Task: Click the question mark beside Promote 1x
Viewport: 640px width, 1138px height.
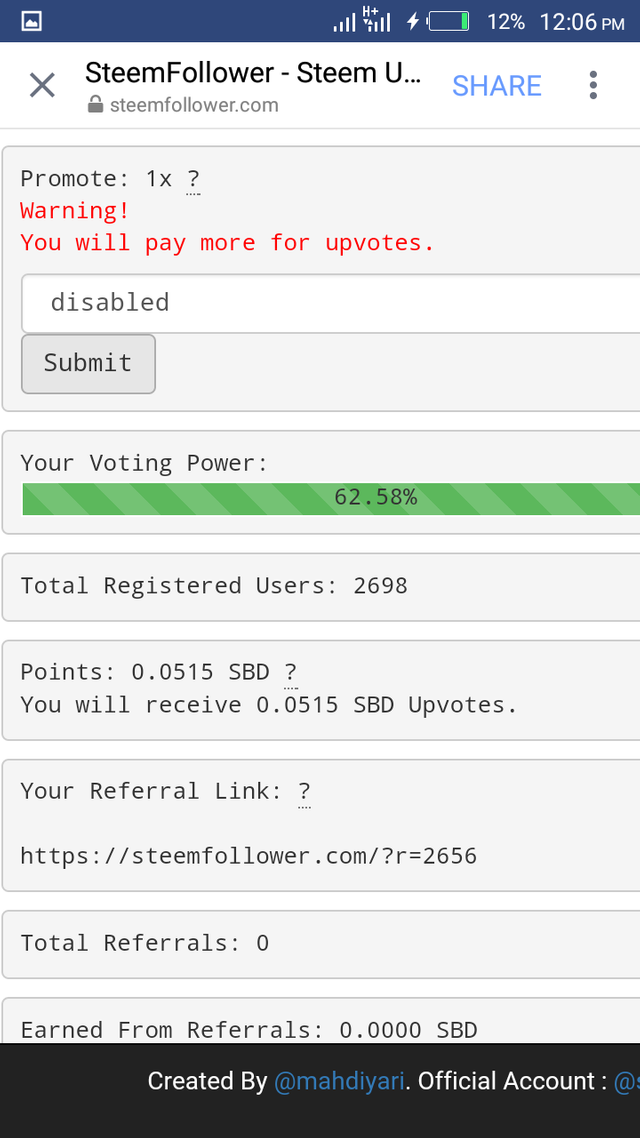Action: pyautogui.click(x=193, y=179)
